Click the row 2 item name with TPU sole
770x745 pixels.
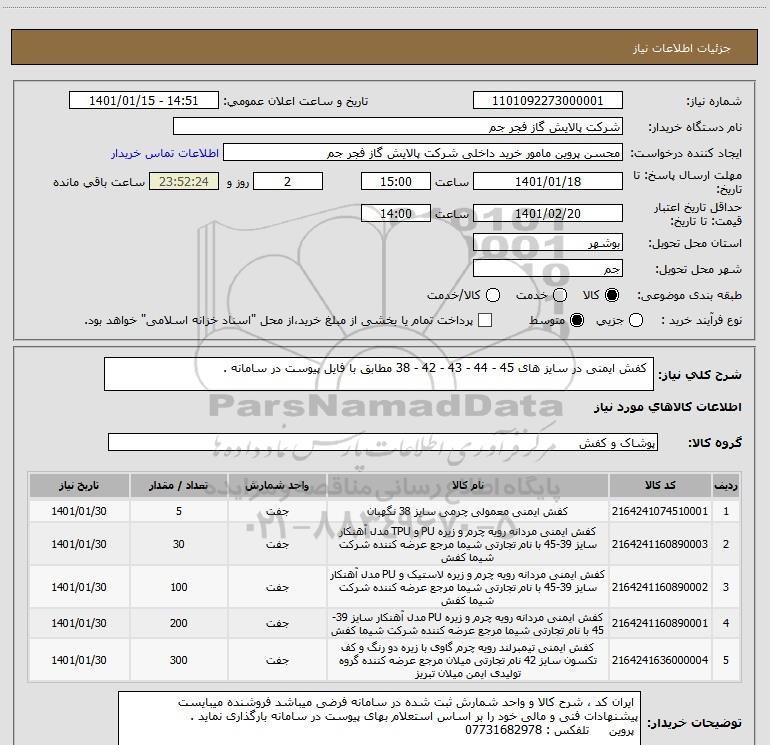[468, 544]
